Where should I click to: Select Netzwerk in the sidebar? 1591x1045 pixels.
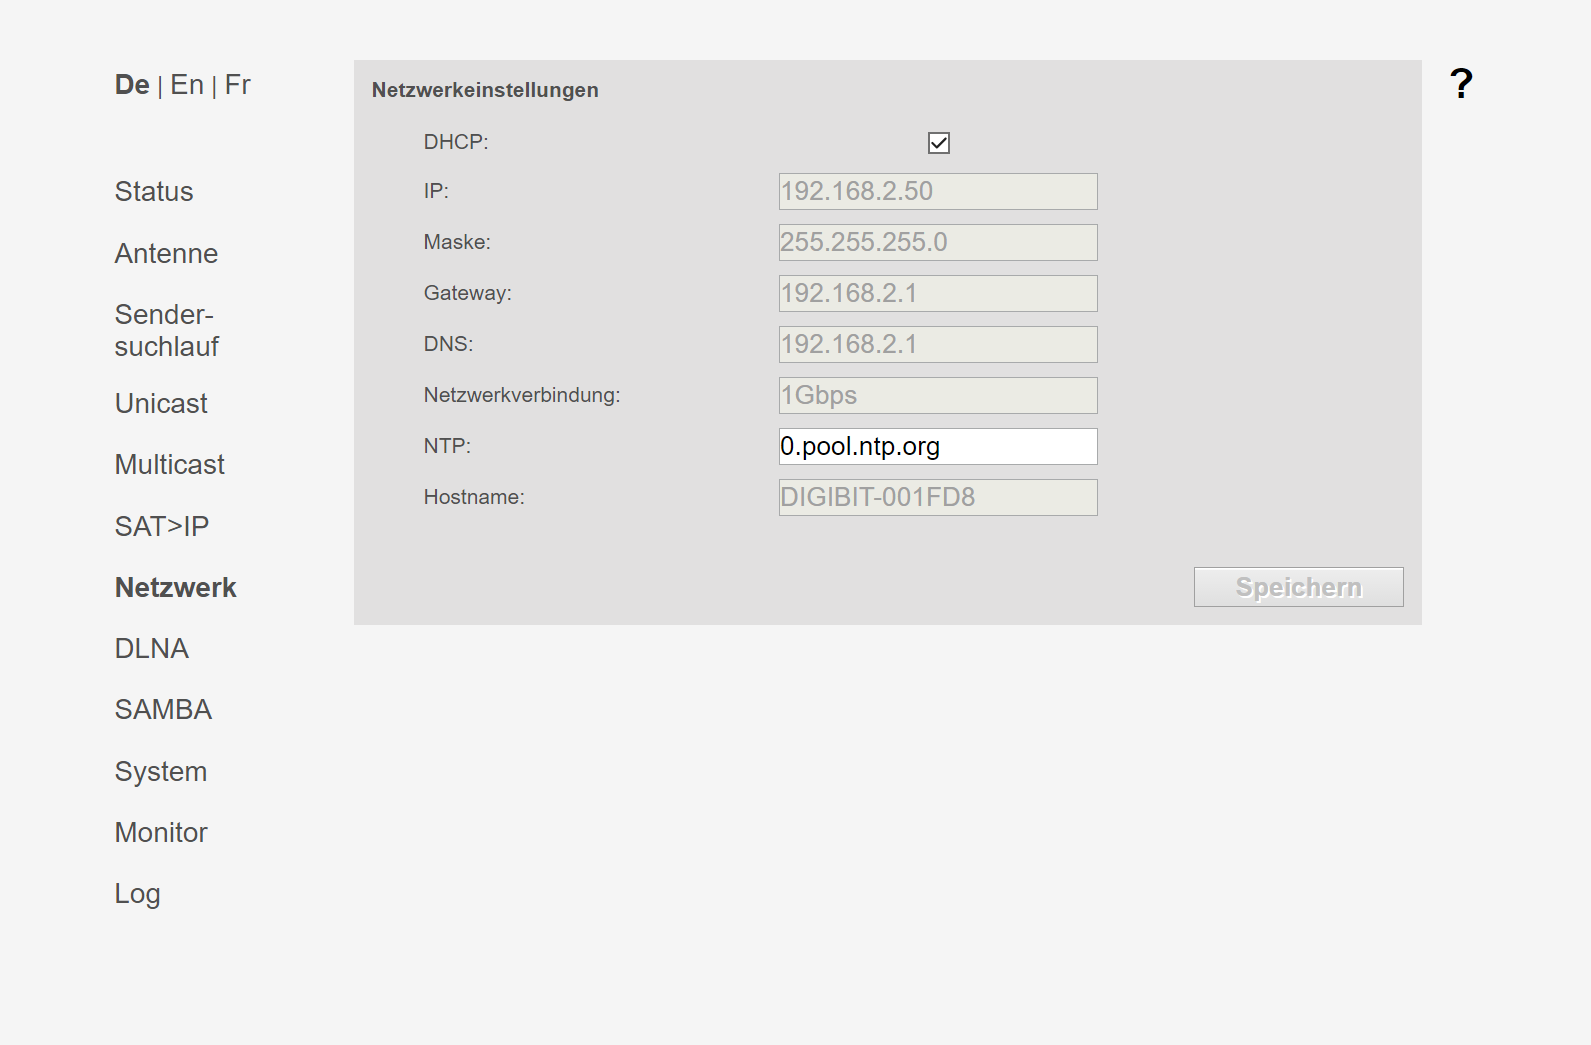coord(176,588)
